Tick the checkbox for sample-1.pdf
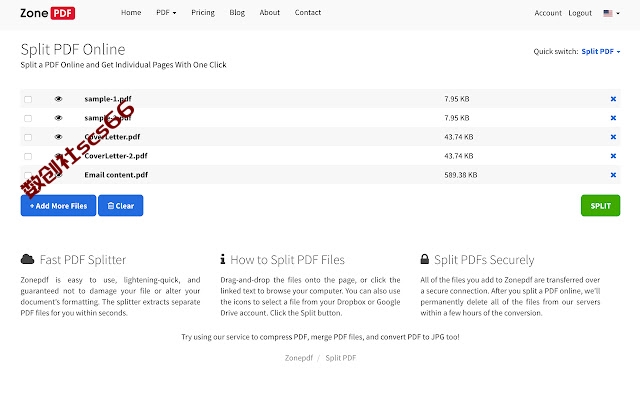Screen dimensions: 640x400 (28, 99)
